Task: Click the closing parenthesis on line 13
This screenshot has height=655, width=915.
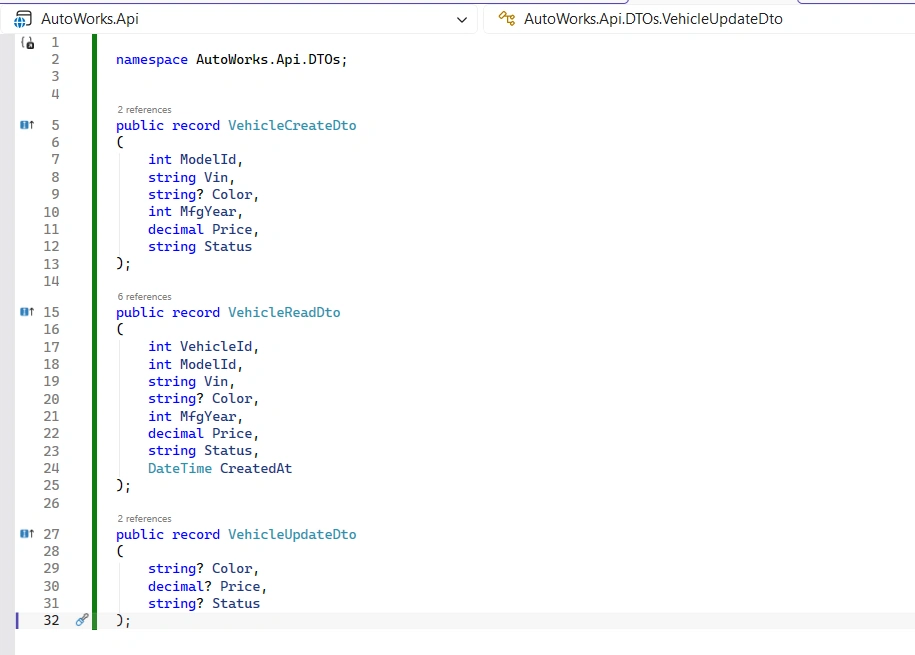Action: click(120, 264)
